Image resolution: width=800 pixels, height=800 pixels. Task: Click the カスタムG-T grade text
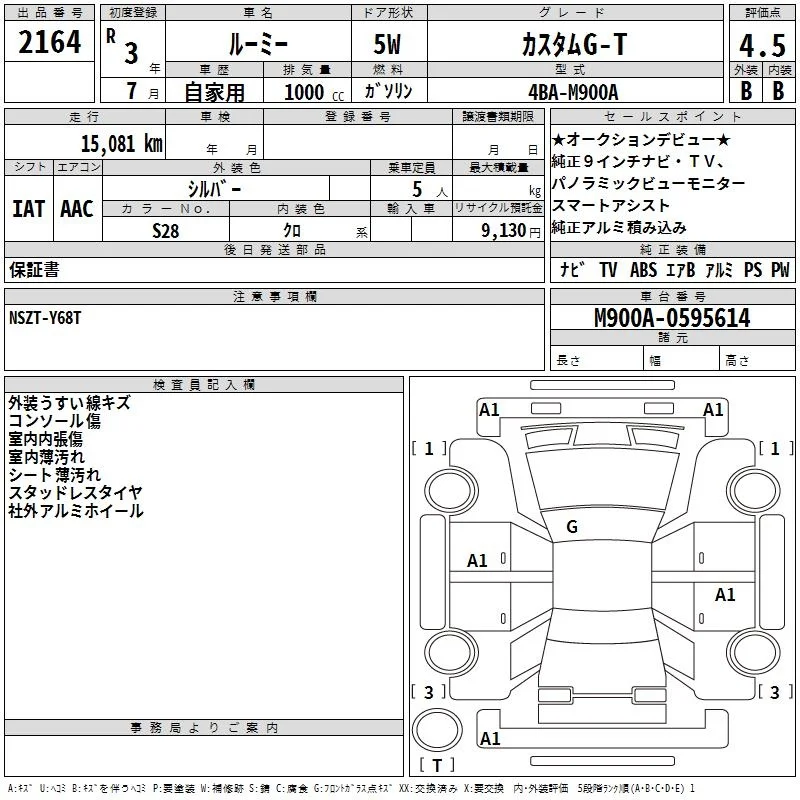[x=574, y=44]
